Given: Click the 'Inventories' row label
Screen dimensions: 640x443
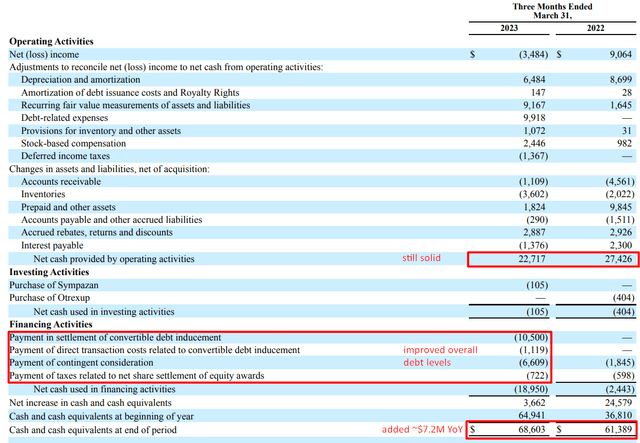Looking at the screenshot, I should [x=43, y=194].
